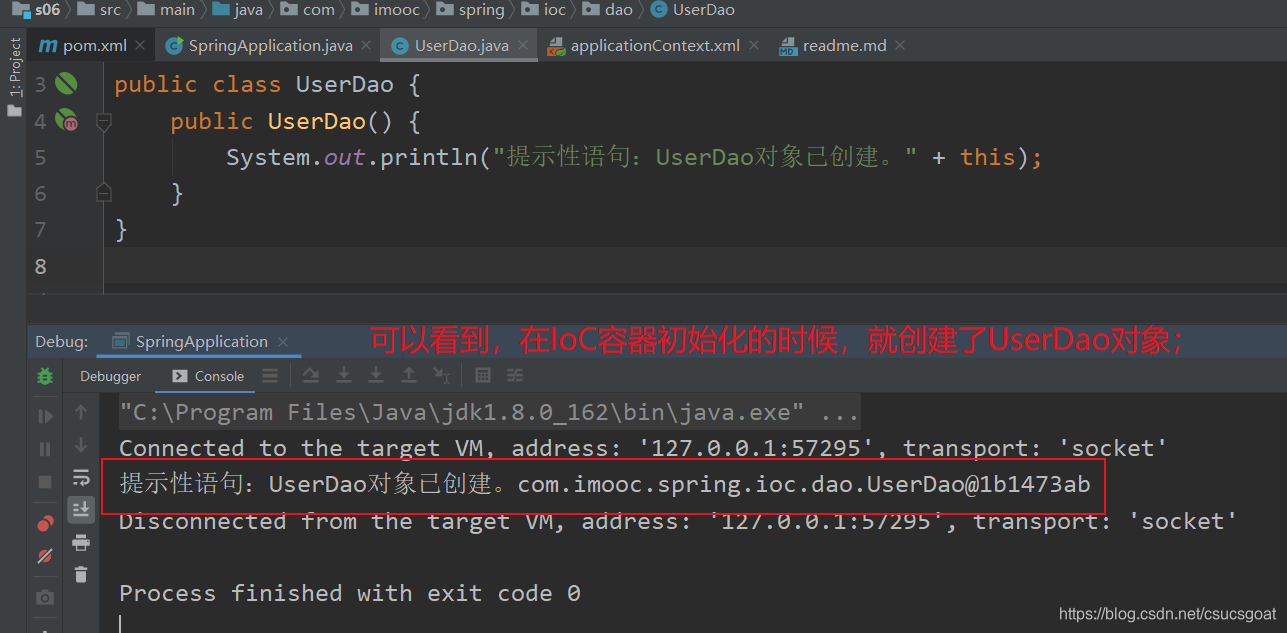Stop the SpringApplication debug process
The width and height of the screenshot is (1287, 633).
[x=45, y=482]
